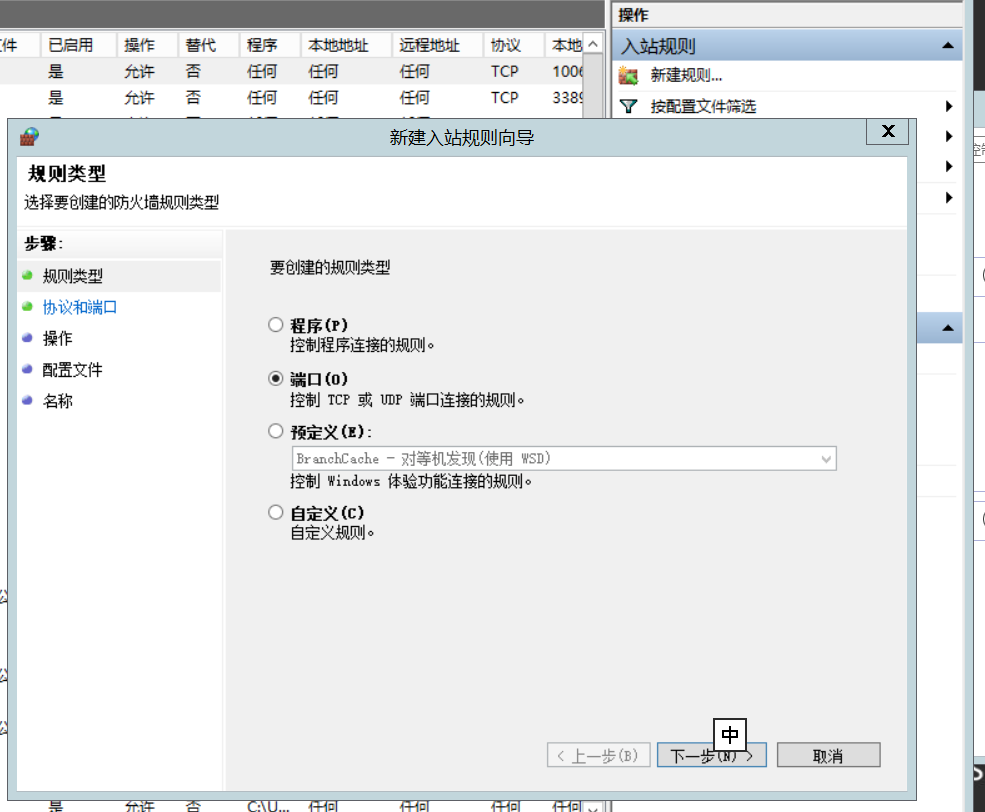
Task: Select the Port (端口) radio option
Action: [x=276, y=378]
